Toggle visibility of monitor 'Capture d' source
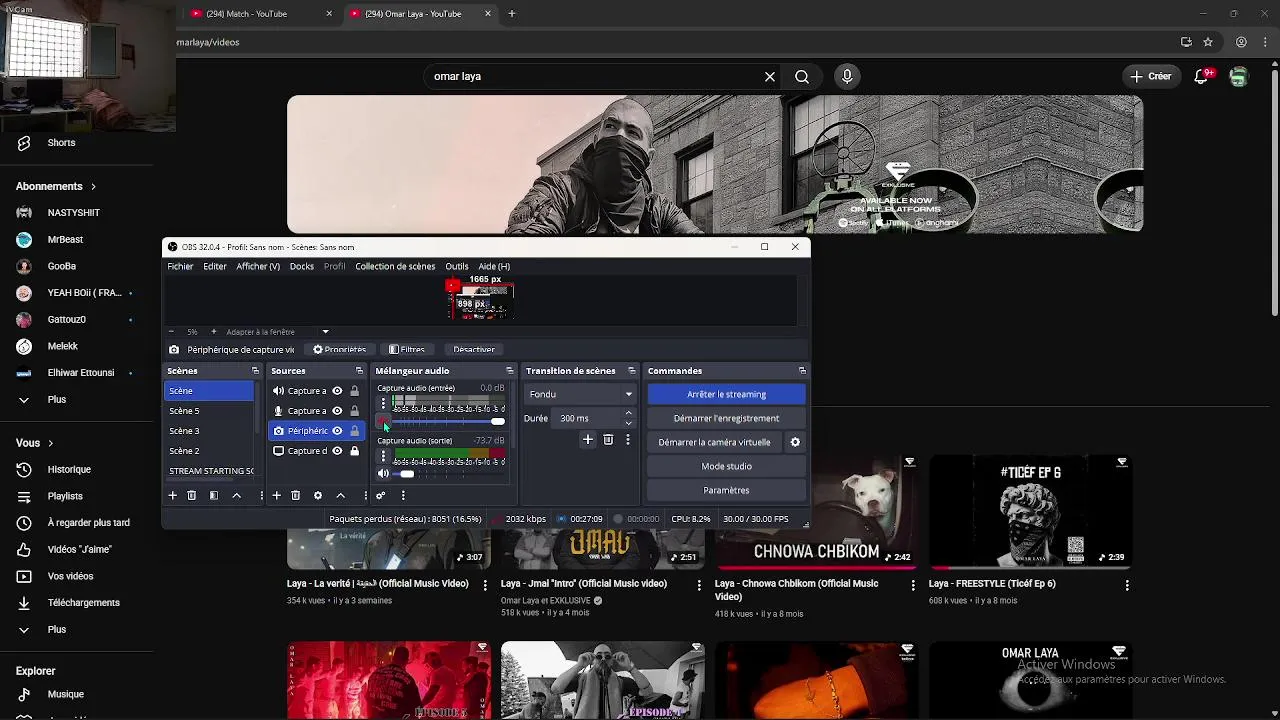 pyautogui.click(x=337, y=451)
